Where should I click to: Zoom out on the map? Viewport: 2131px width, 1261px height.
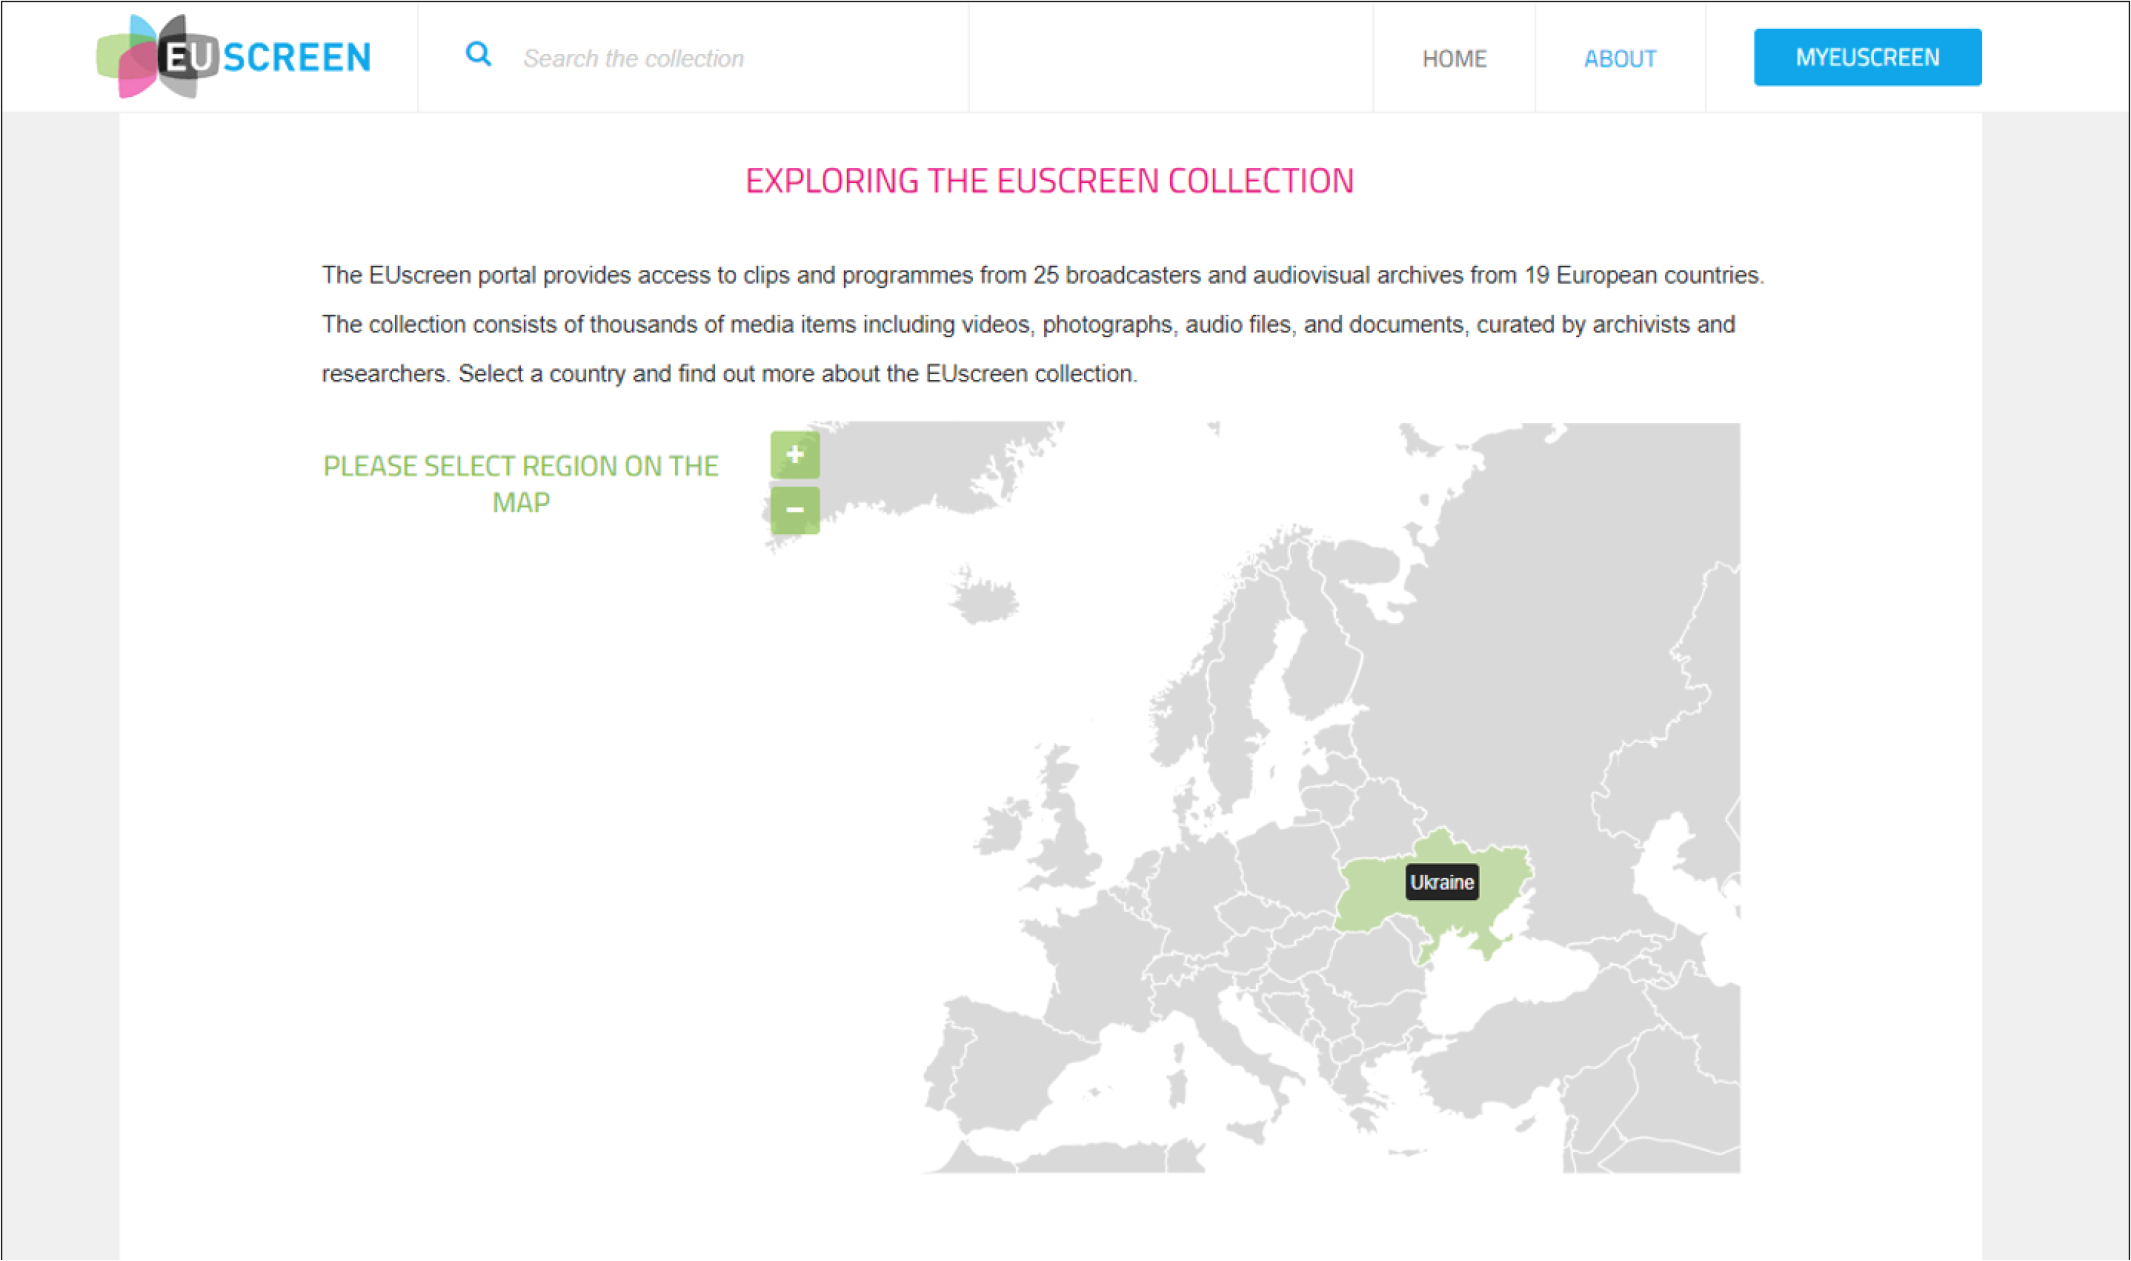(x=795, y=510)
